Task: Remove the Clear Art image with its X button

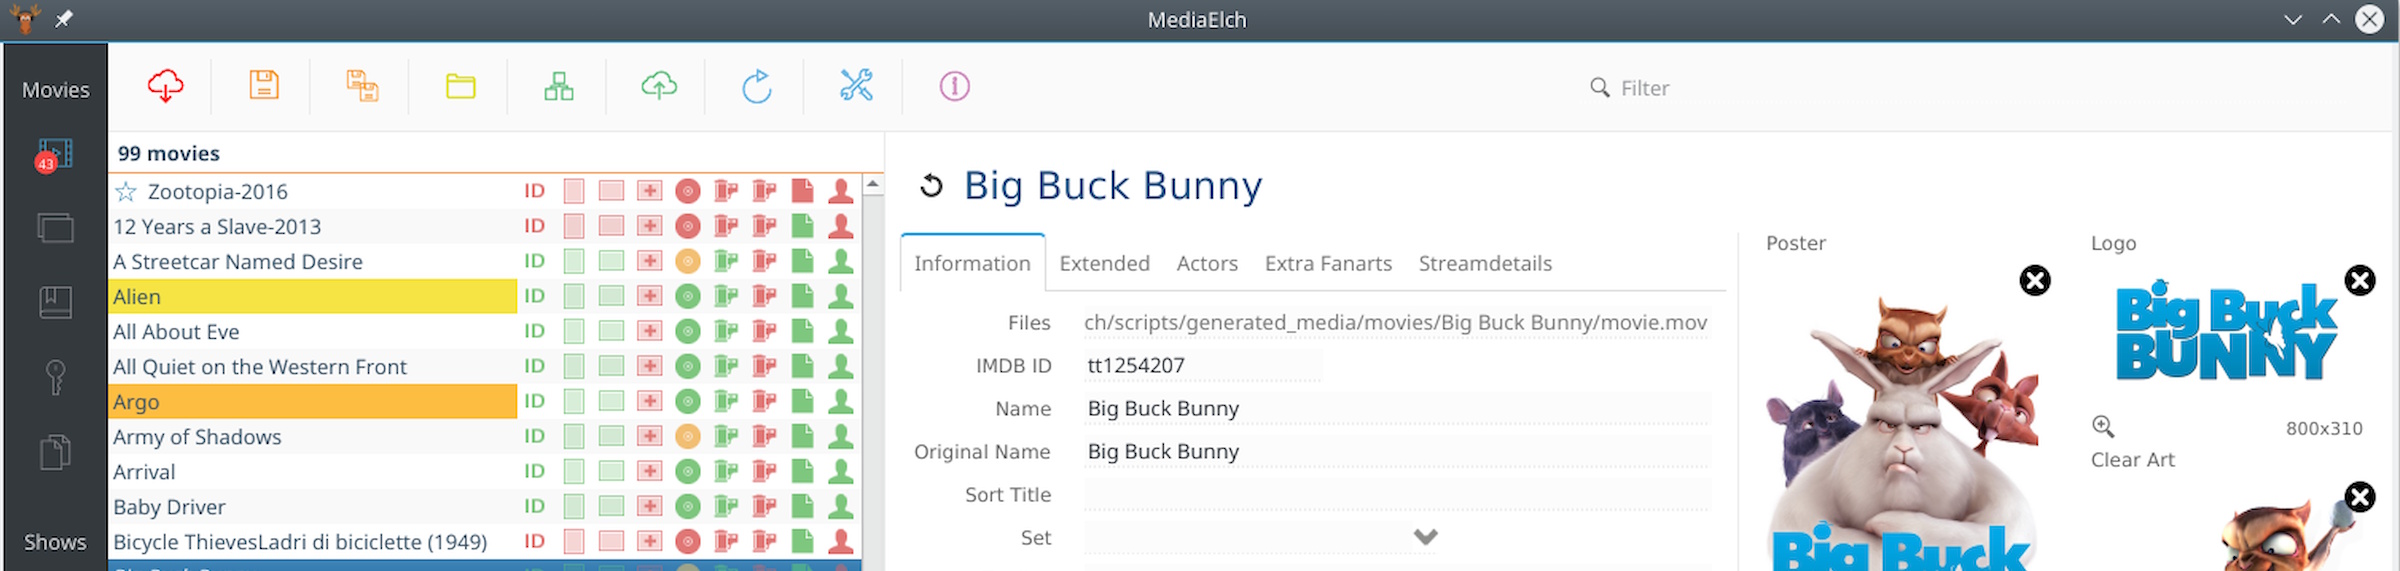Action: point(2360,497)
